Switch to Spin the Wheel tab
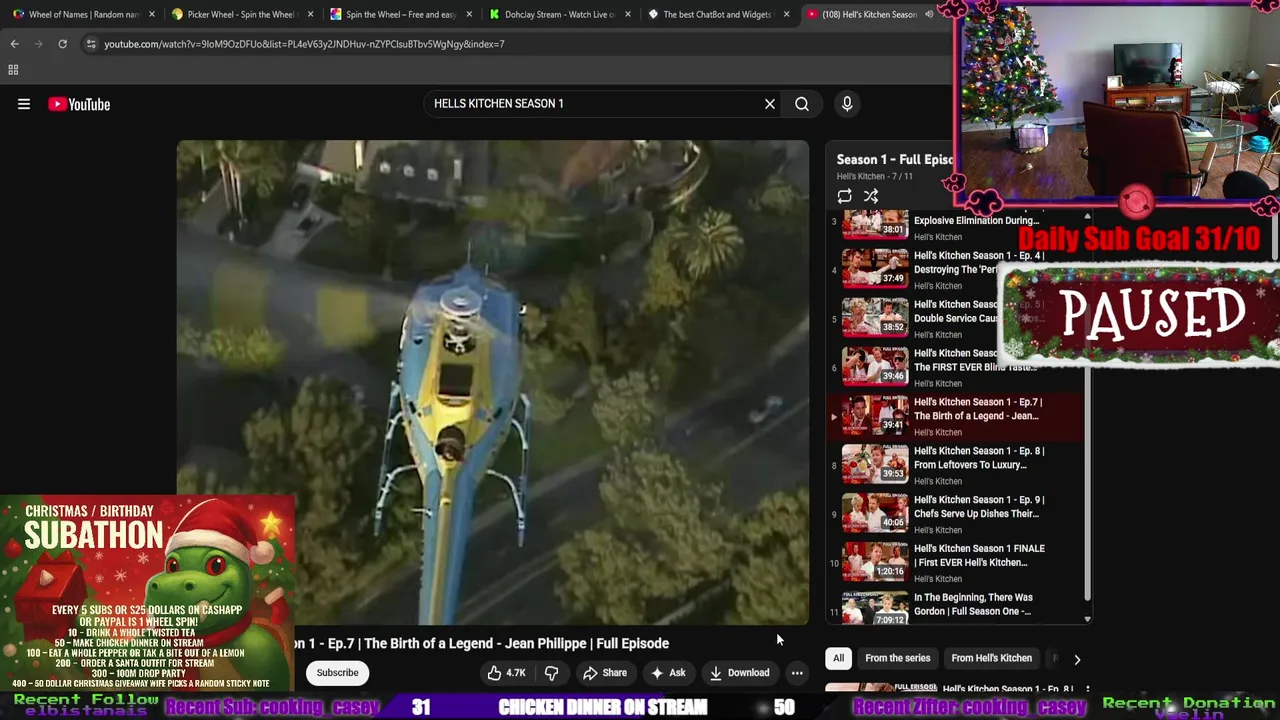The width and height of the screenshot is (1280, 720). (x=400, y=14)
